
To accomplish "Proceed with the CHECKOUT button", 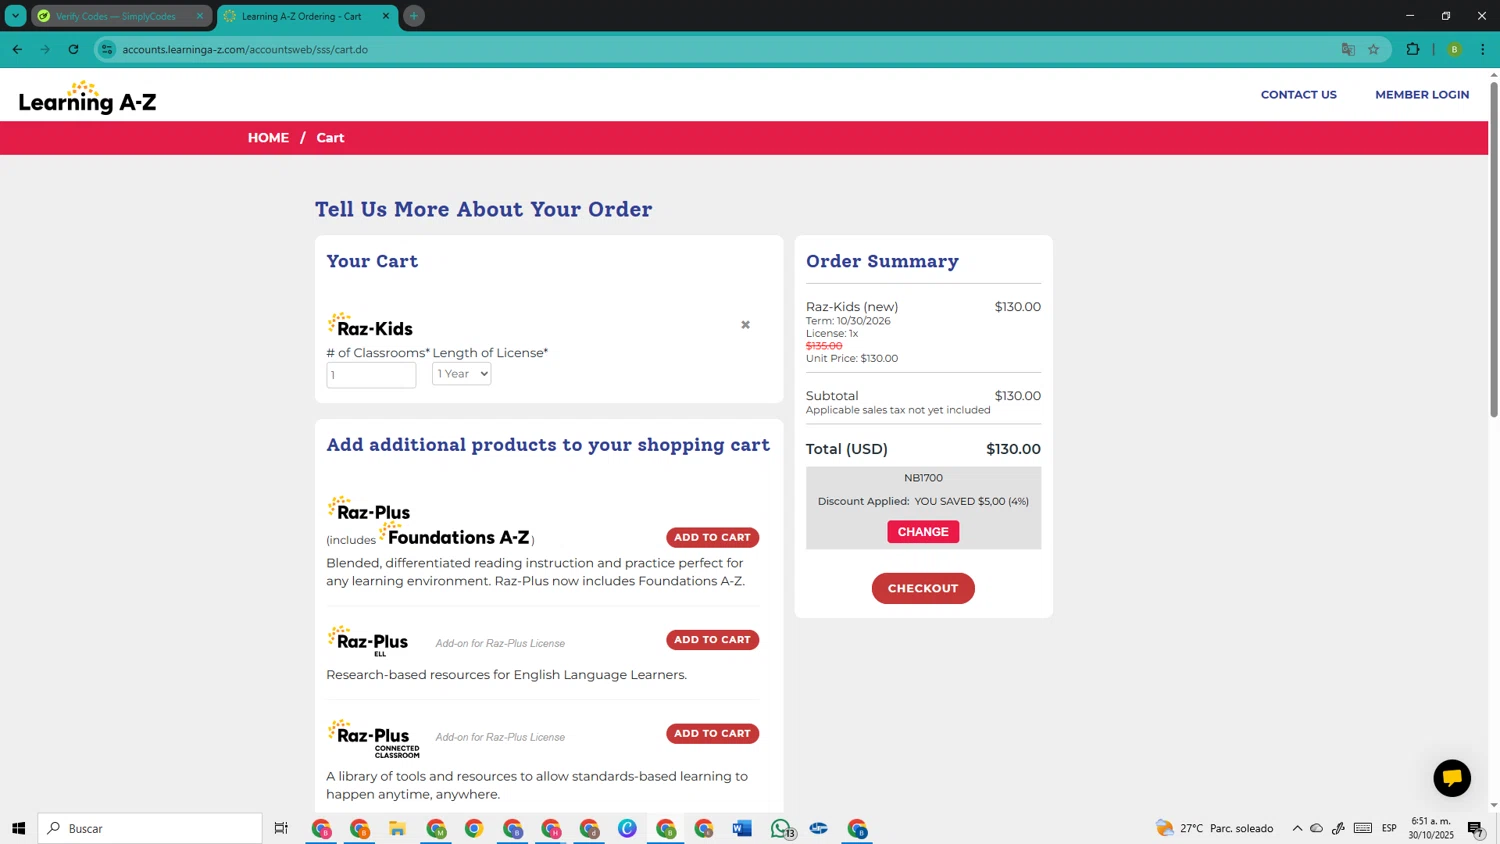I will [922, 588].
